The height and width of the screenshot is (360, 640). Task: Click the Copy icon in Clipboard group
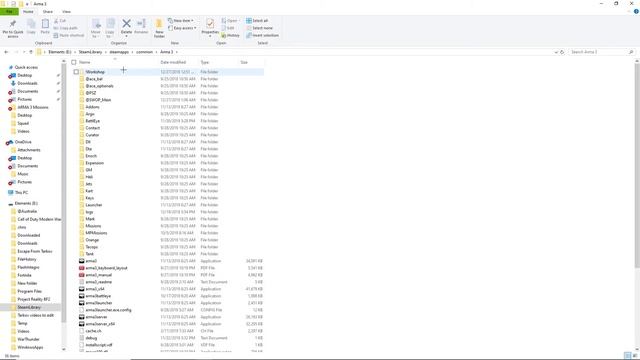[x=31, y=24]
